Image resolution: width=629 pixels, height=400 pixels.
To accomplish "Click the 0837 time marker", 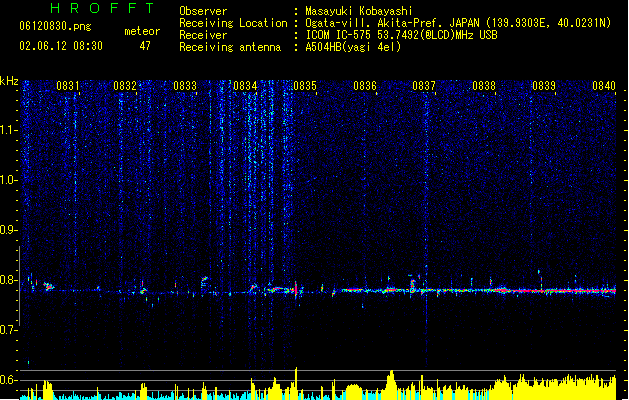I will point(424,86).
